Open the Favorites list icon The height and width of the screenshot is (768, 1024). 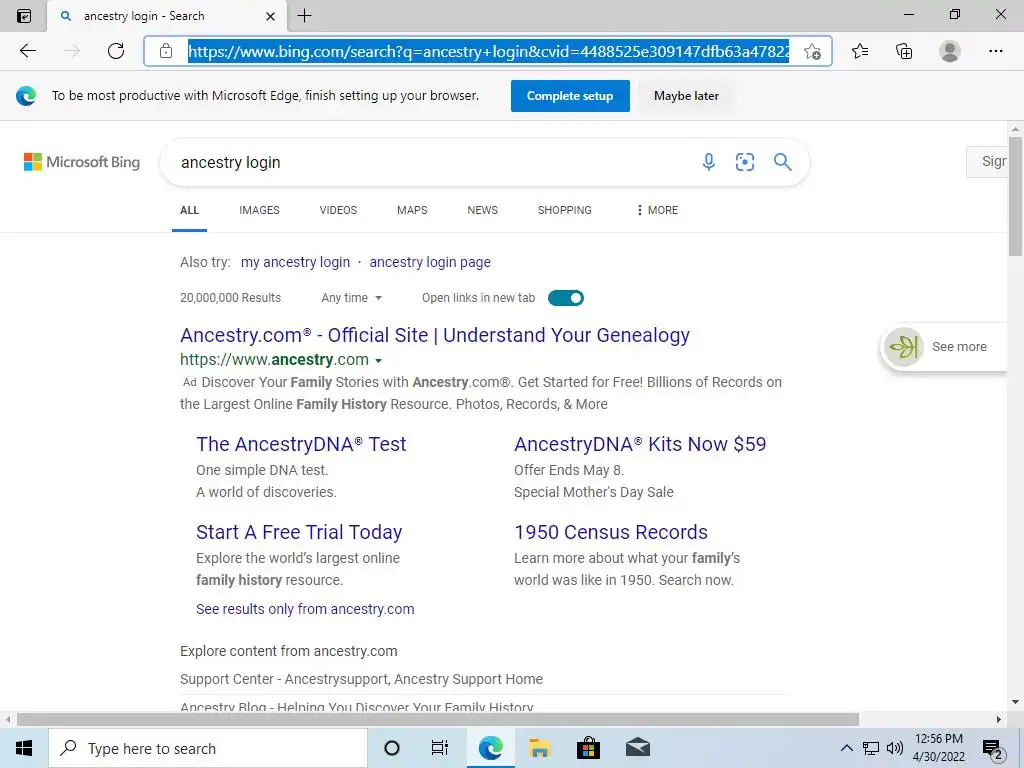pos(860,51)
